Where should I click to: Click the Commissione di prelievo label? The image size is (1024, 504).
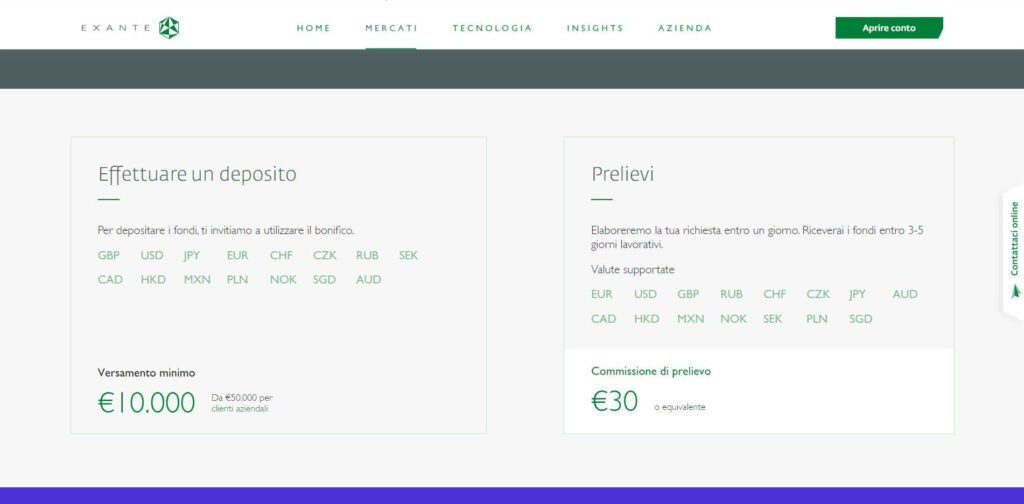[x=651, y=371]
